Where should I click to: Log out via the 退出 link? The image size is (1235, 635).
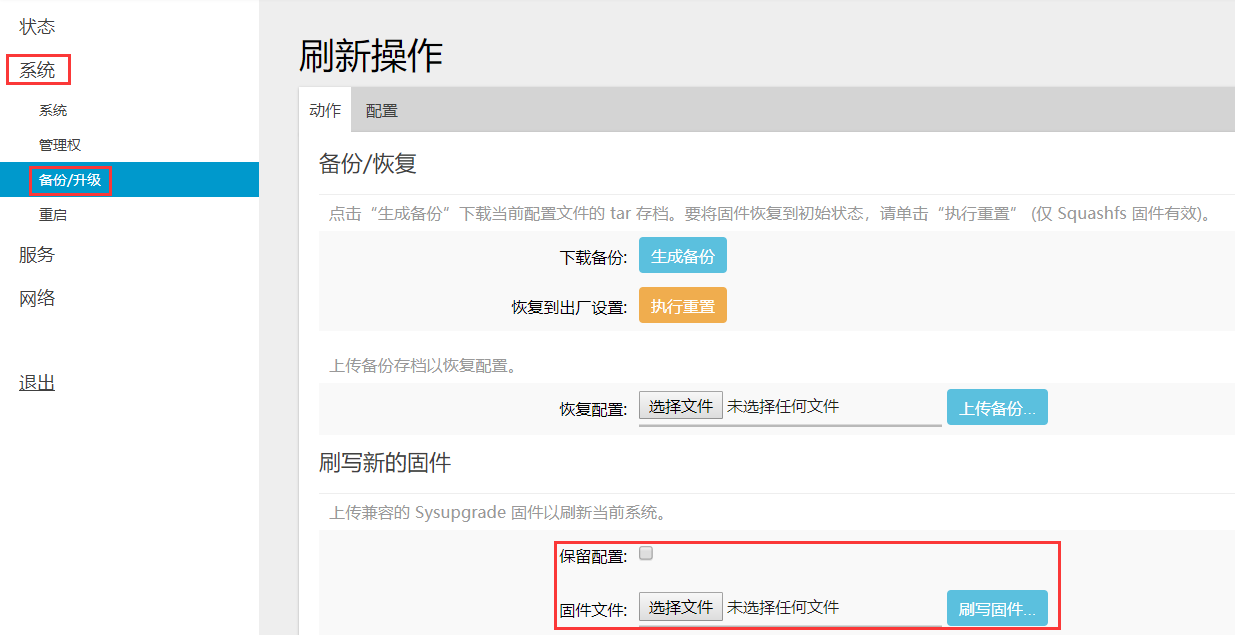pos(37,381)
